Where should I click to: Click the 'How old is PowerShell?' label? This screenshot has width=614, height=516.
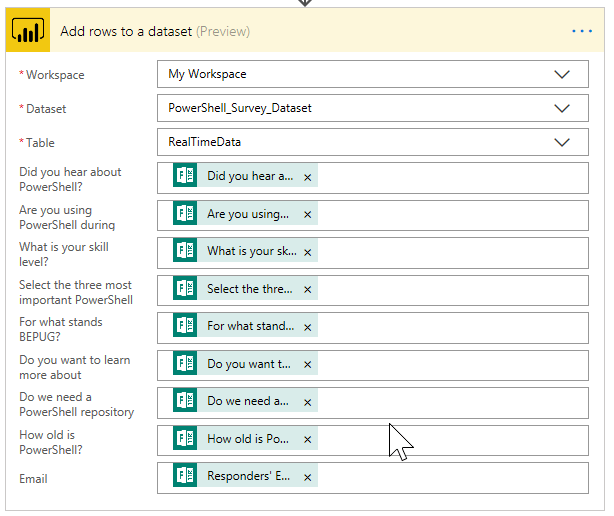(x=51, y=442)
